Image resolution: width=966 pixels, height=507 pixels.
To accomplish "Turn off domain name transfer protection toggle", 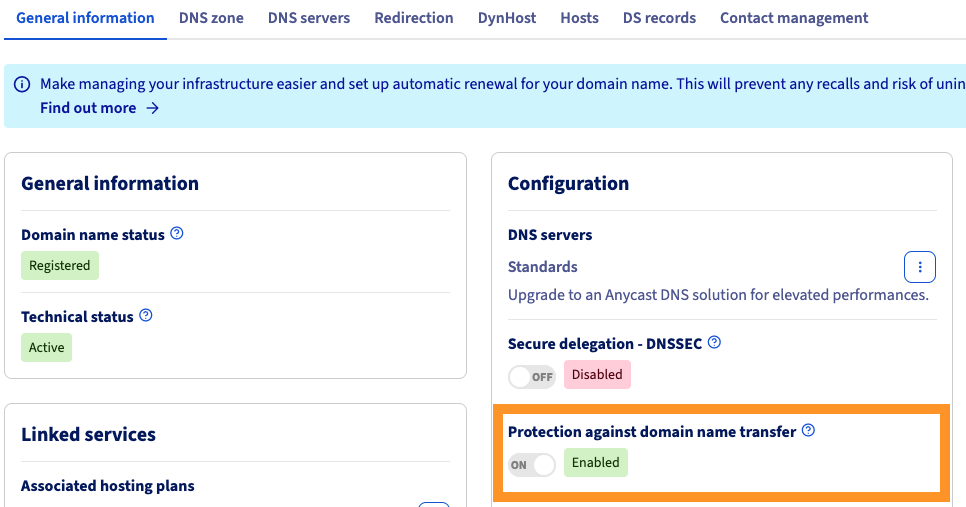I will coord(532,464).
